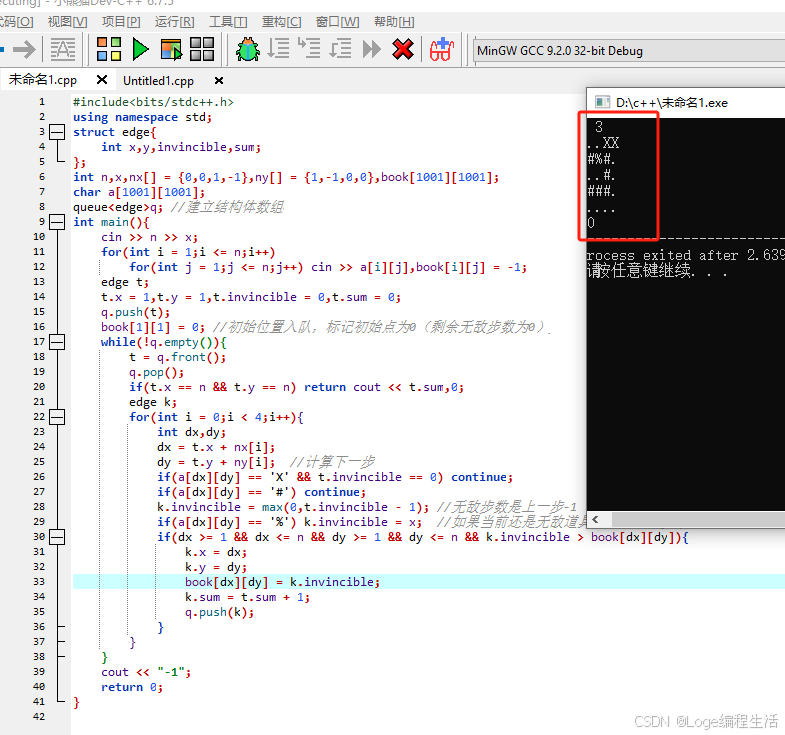Click the continue debugging double-arrow icon

371,49
